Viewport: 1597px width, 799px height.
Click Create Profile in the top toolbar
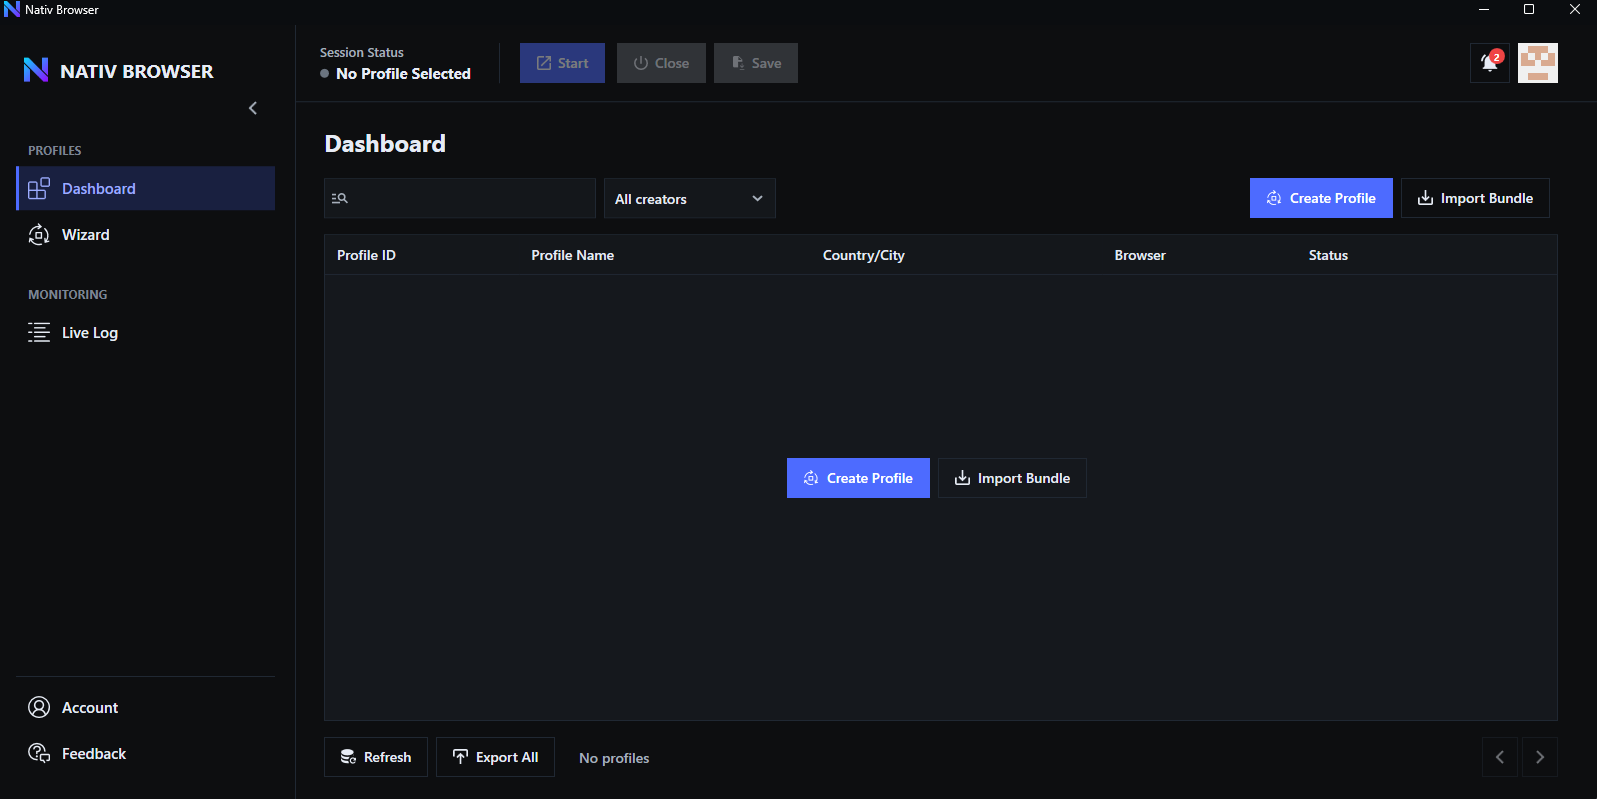pyautogui.click(x=1321, y=198)
